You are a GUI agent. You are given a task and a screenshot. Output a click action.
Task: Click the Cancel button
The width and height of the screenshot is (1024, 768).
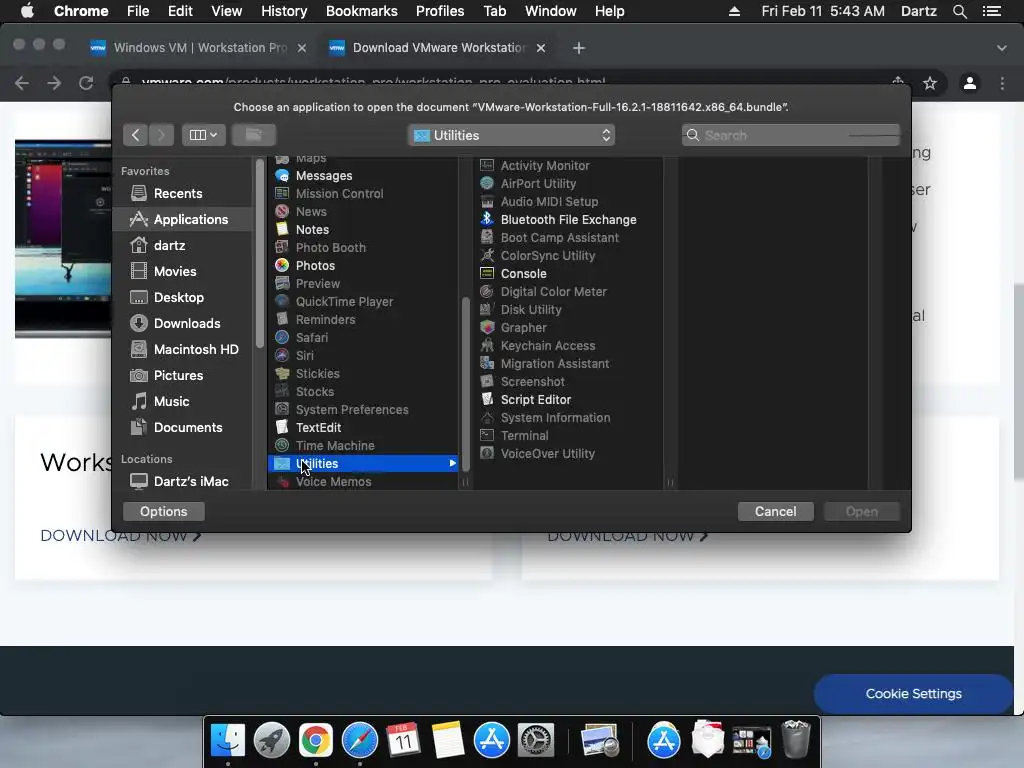pos(775,511)
